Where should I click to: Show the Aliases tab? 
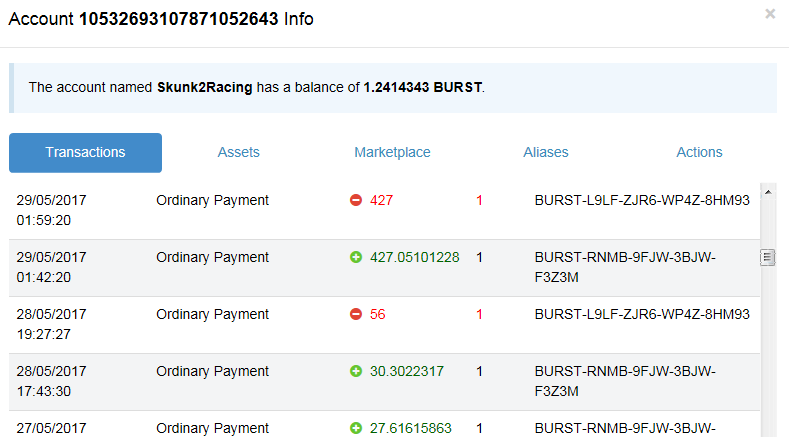546,153
